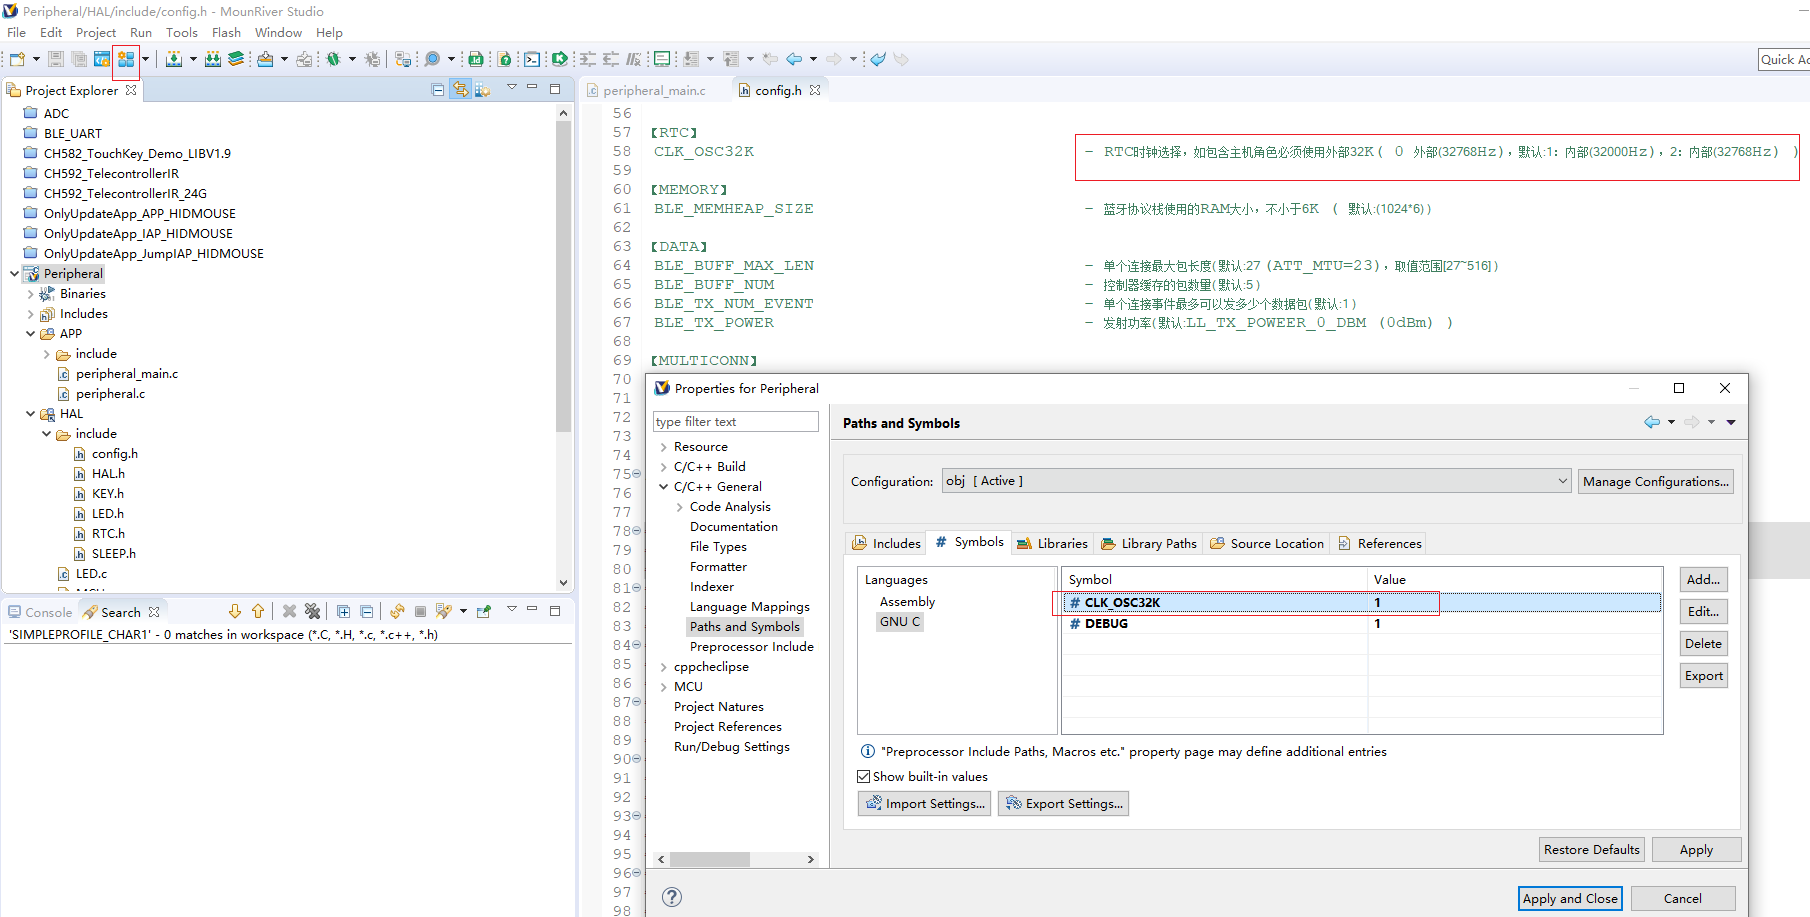Open the Tools menu
Screen dimensions: 1810x917
click(181, 33)
